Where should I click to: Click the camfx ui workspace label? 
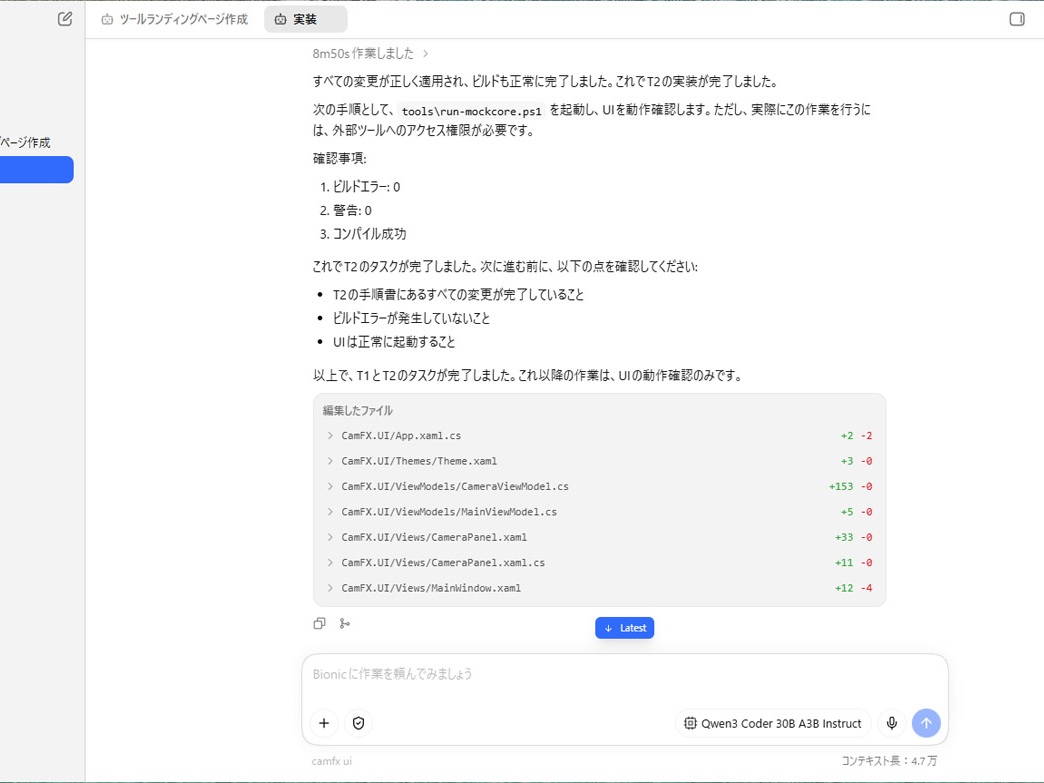tap(332, 760)
